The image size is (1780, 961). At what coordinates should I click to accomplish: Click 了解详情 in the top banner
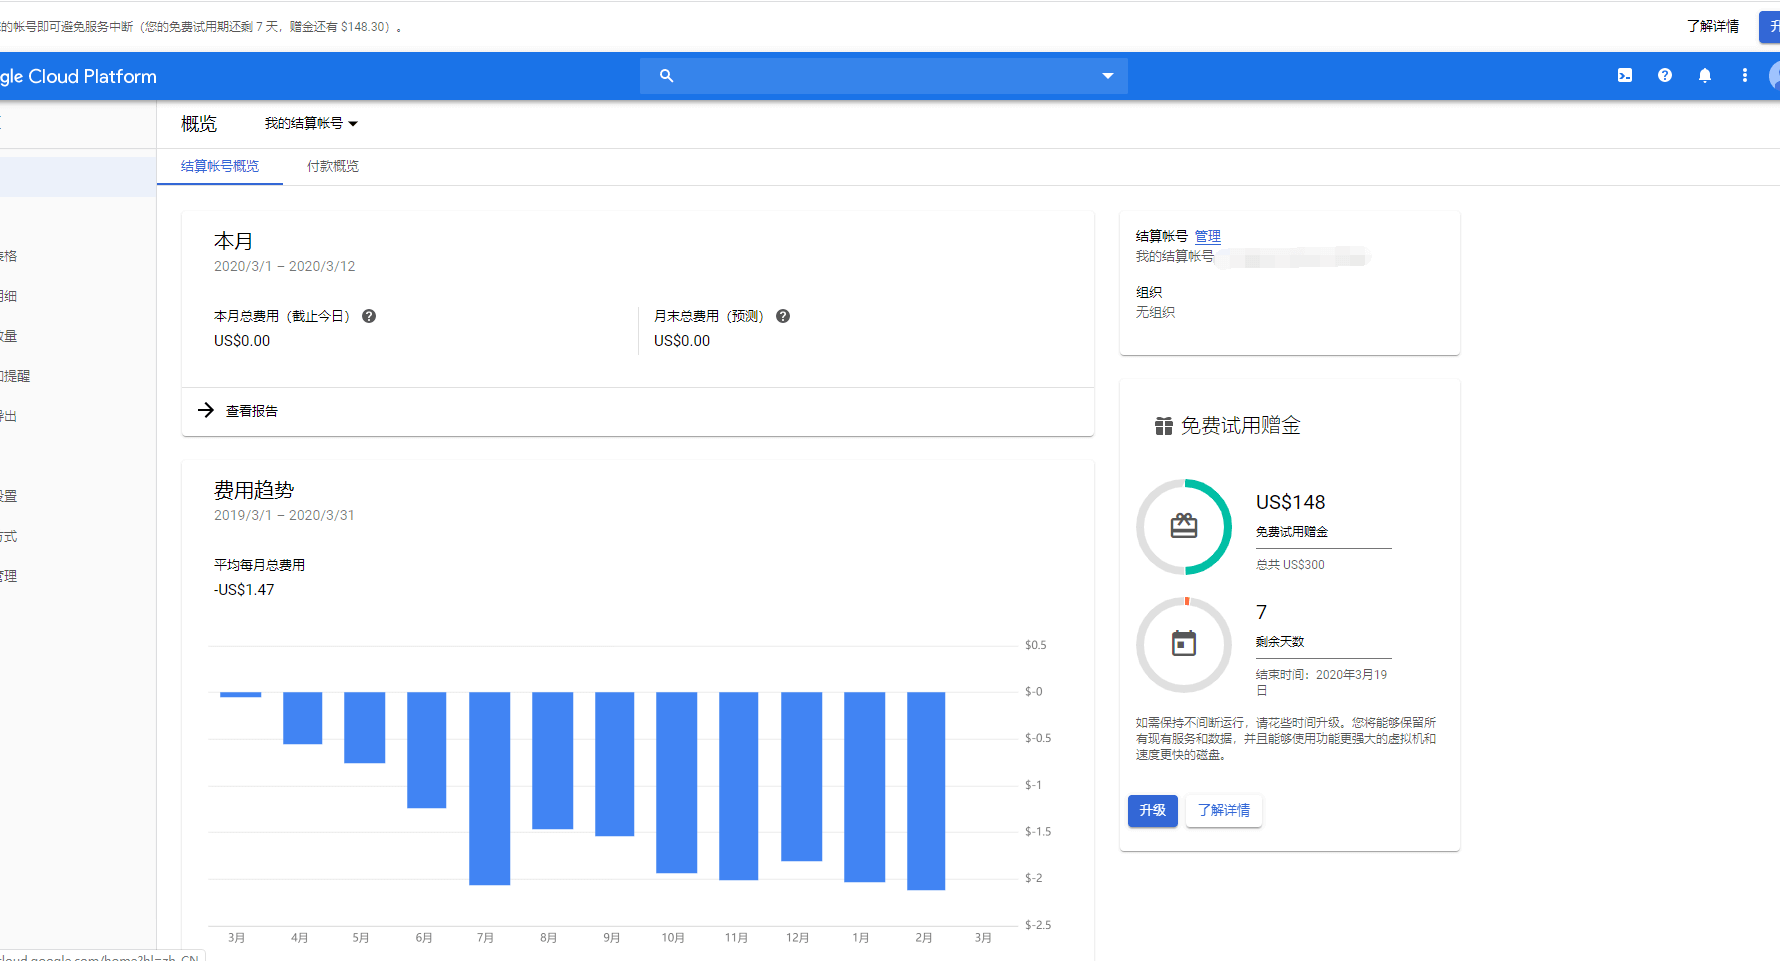(x=1712, y=26)
